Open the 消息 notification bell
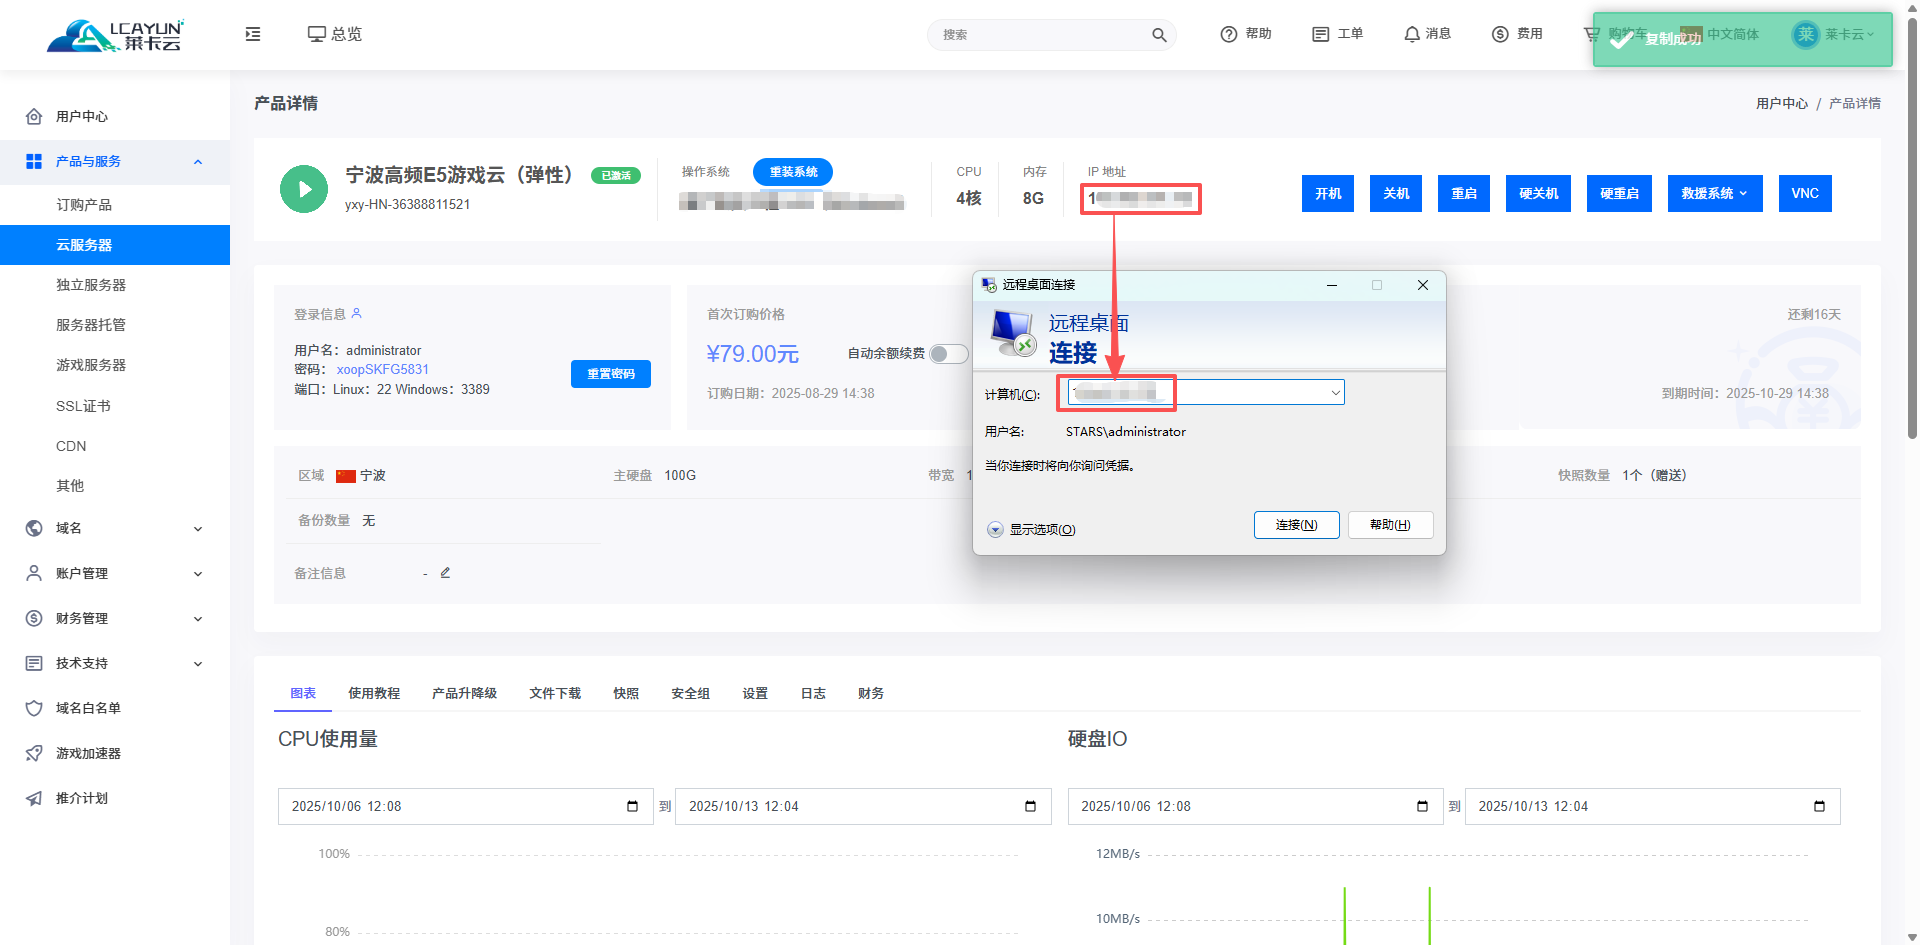Screen dimensions: 1920x945 tap(1411, 34)
